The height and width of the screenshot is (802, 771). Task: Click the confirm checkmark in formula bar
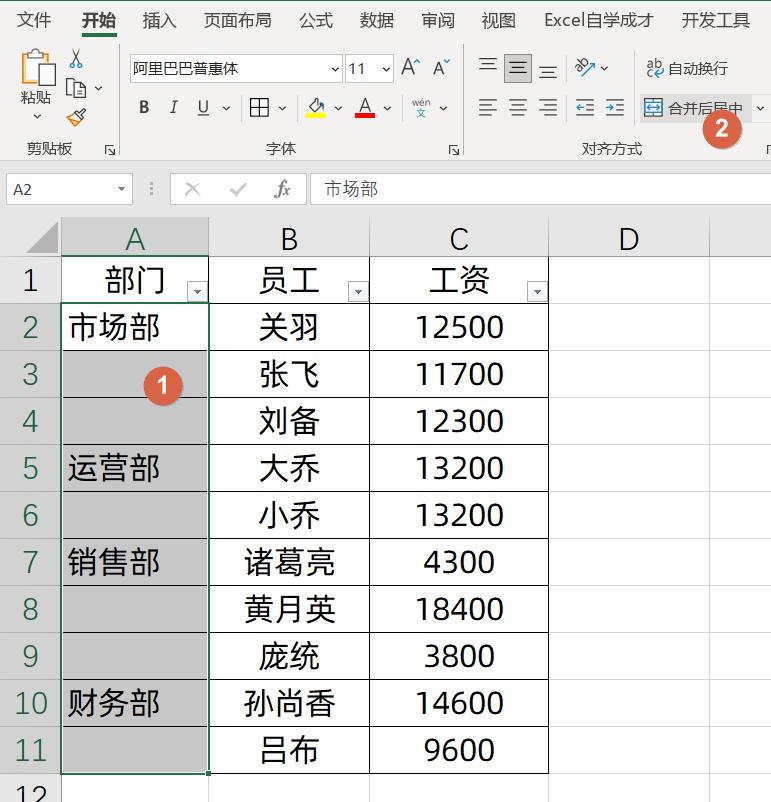pos(238,190)
